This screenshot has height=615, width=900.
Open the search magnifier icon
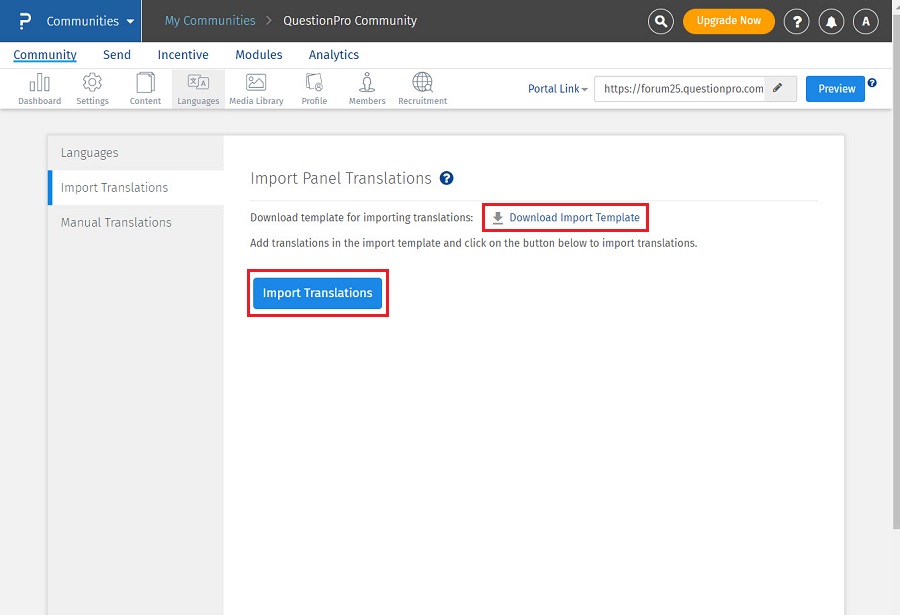(661, 22)
